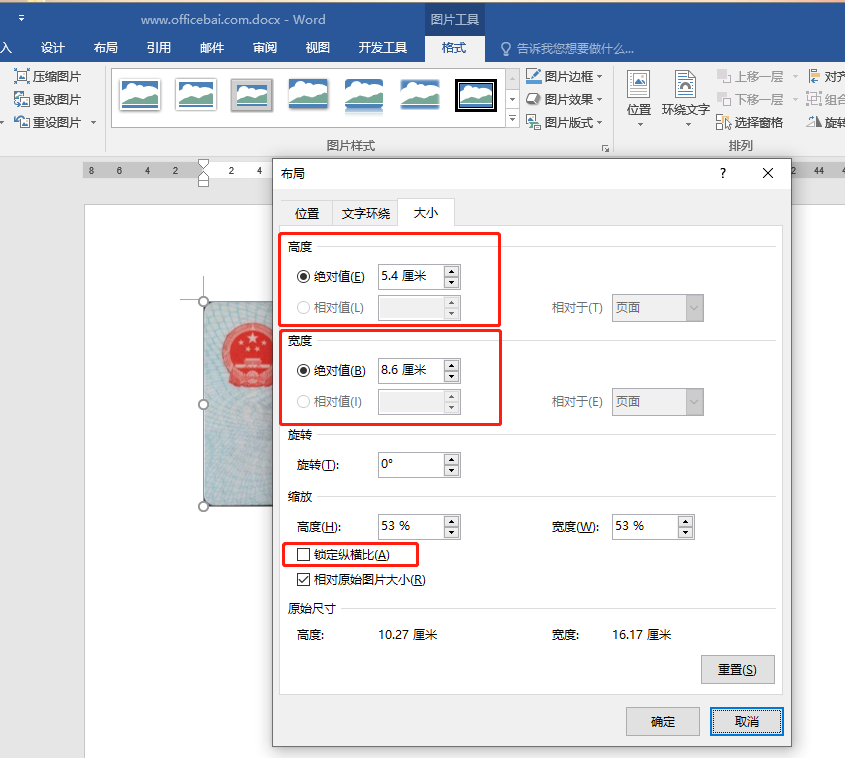Select the first picture style thumbnail
Screen dimensions: 845x758
click(x=139, y=94)
